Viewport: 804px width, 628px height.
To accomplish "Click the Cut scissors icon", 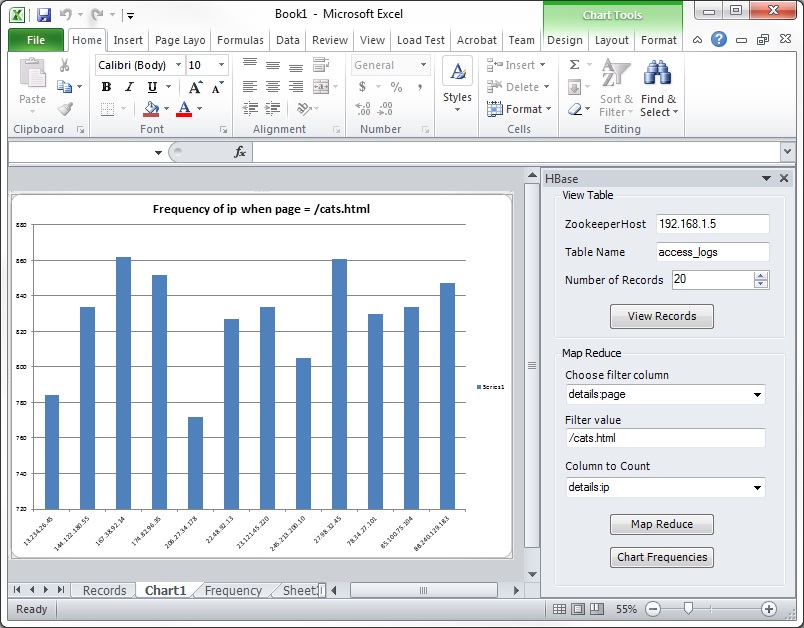I will [65, 65].
